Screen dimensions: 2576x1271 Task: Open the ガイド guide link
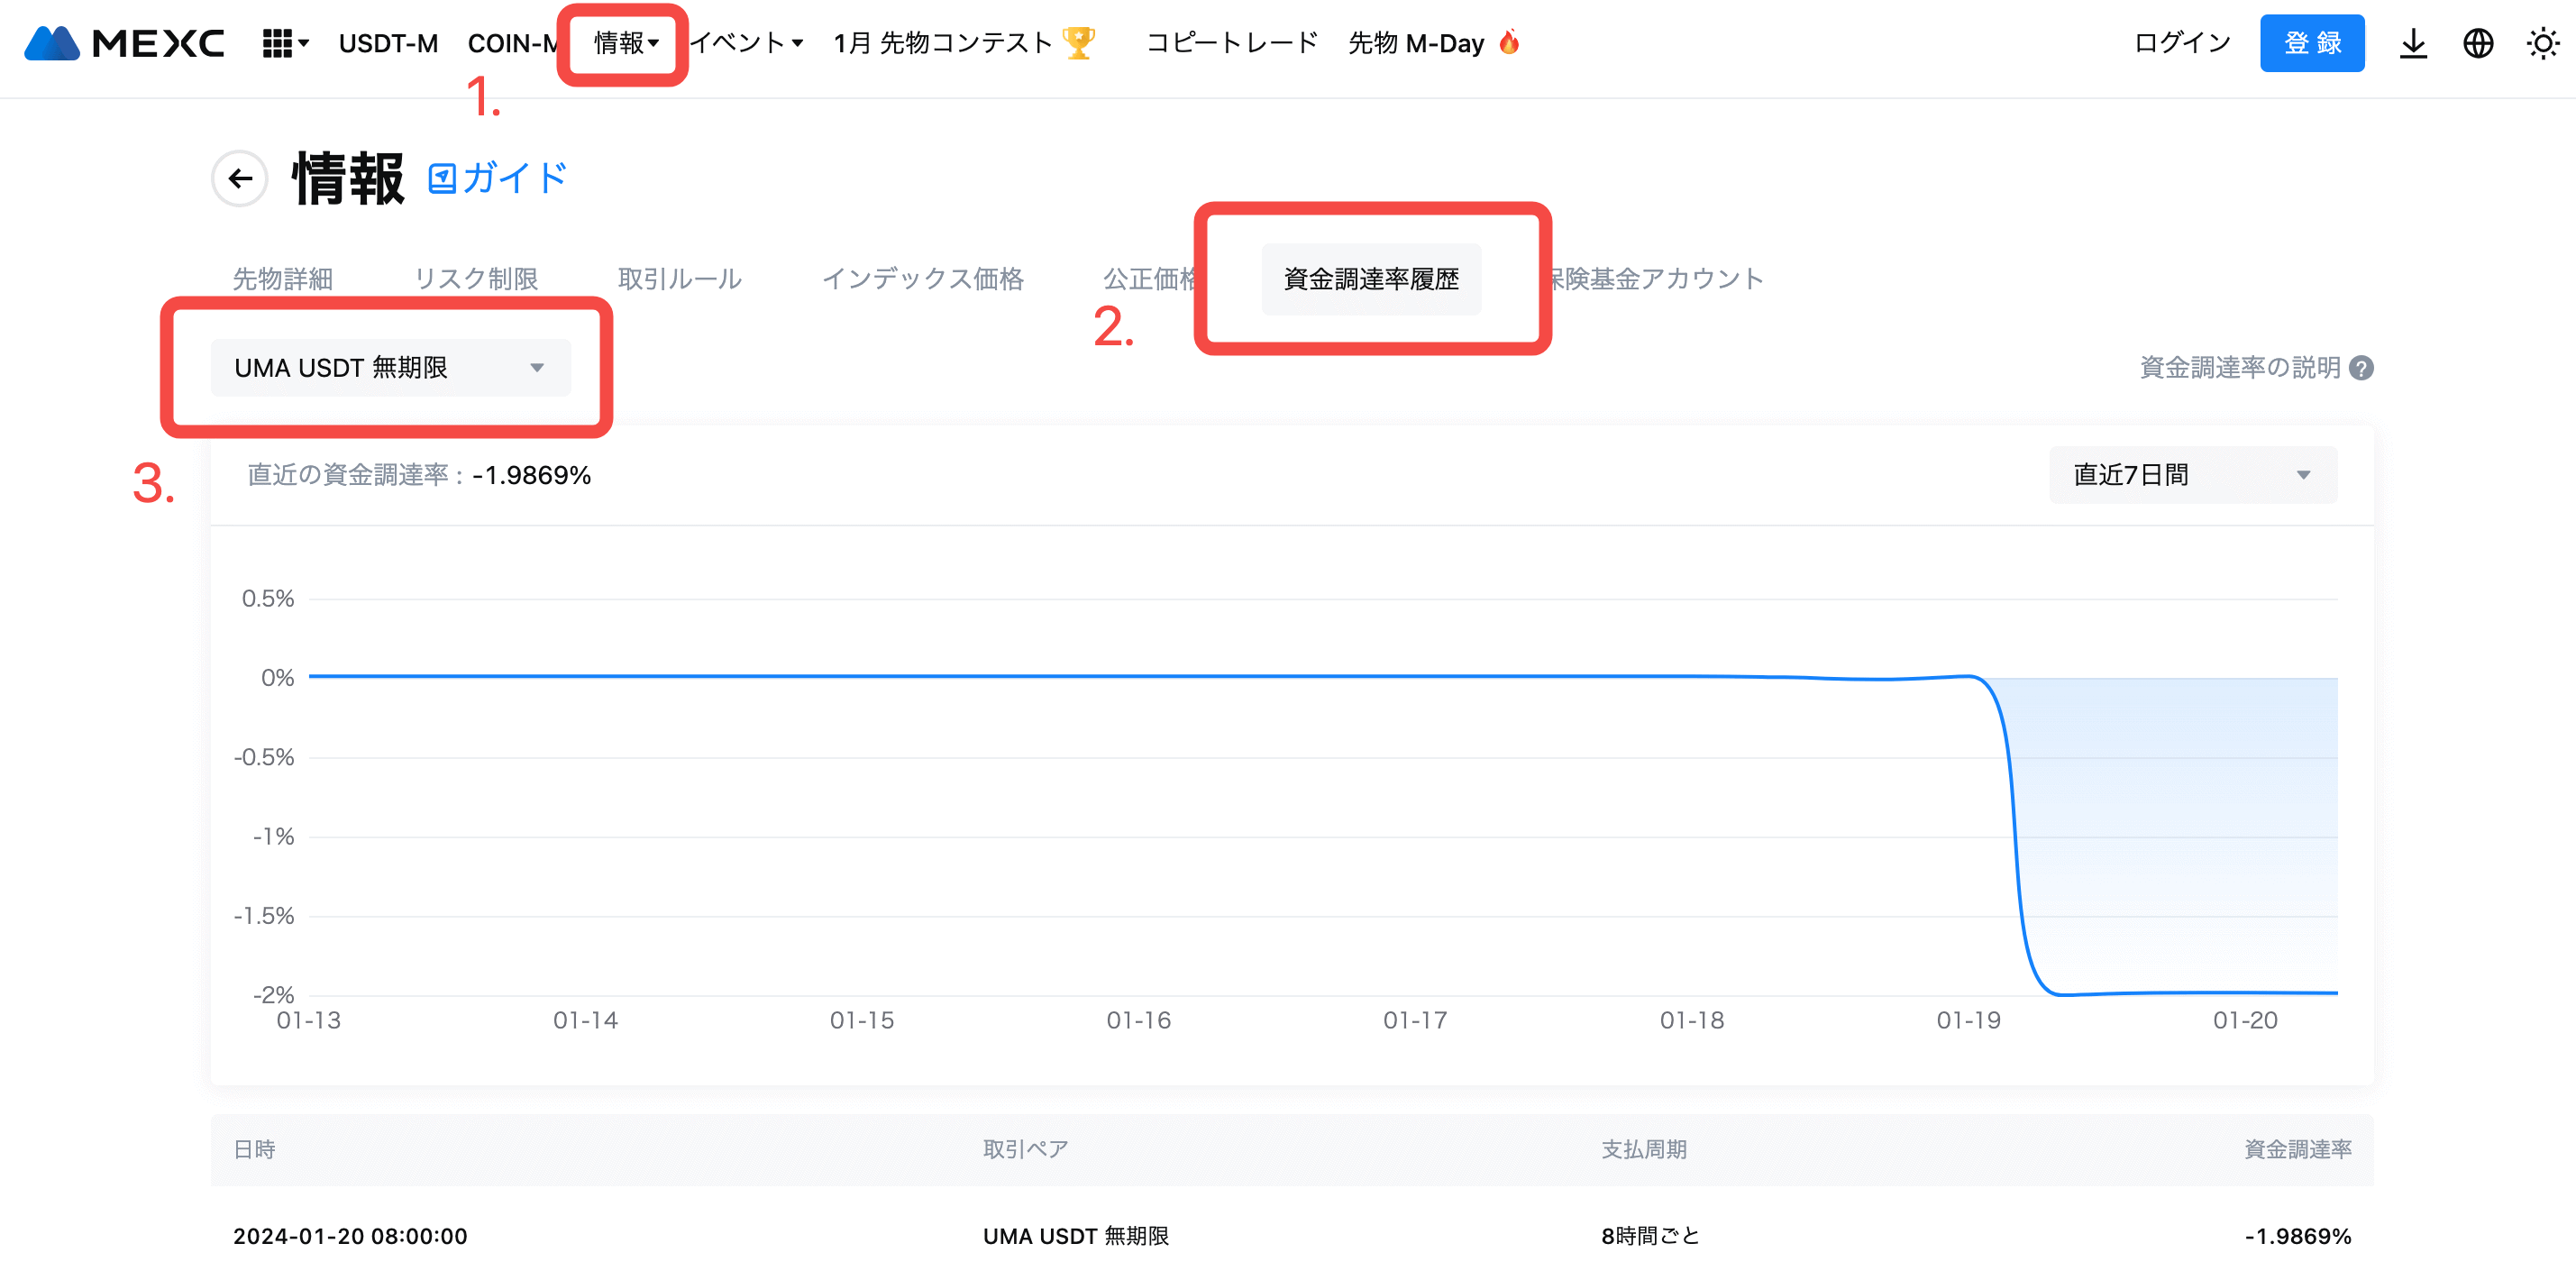click(x=499, y=179)
